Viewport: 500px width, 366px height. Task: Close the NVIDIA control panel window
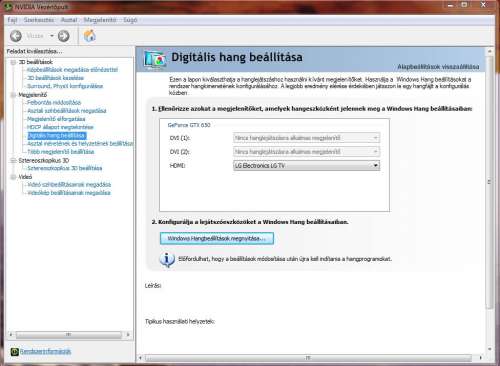(x=483, y=5)
